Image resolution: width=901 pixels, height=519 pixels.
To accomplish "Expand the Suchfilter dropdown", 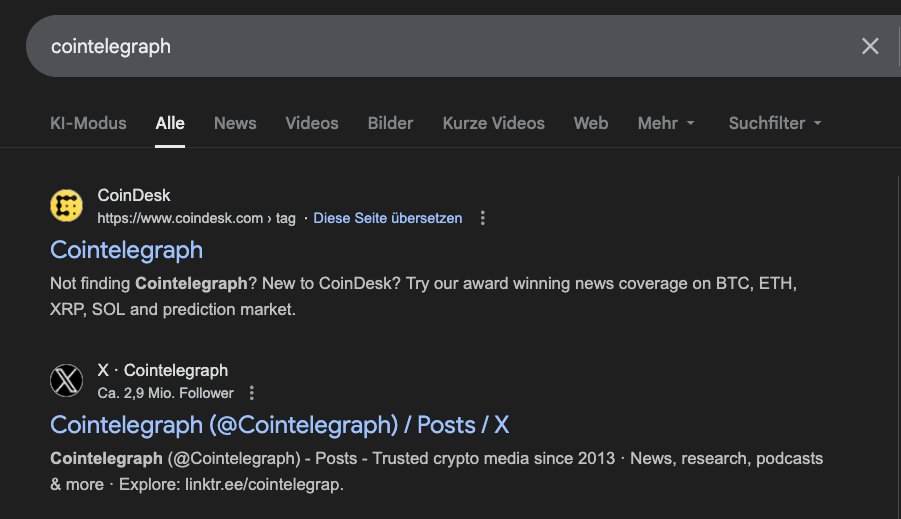I will pyautogui.click(x=775, y=123).
